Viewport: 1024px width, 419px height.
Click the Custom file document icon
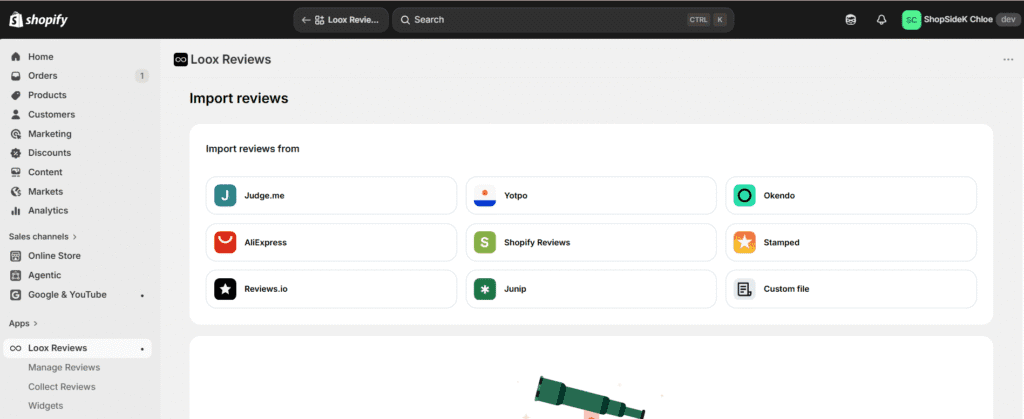pyautogui.click(x=744, y=288)
